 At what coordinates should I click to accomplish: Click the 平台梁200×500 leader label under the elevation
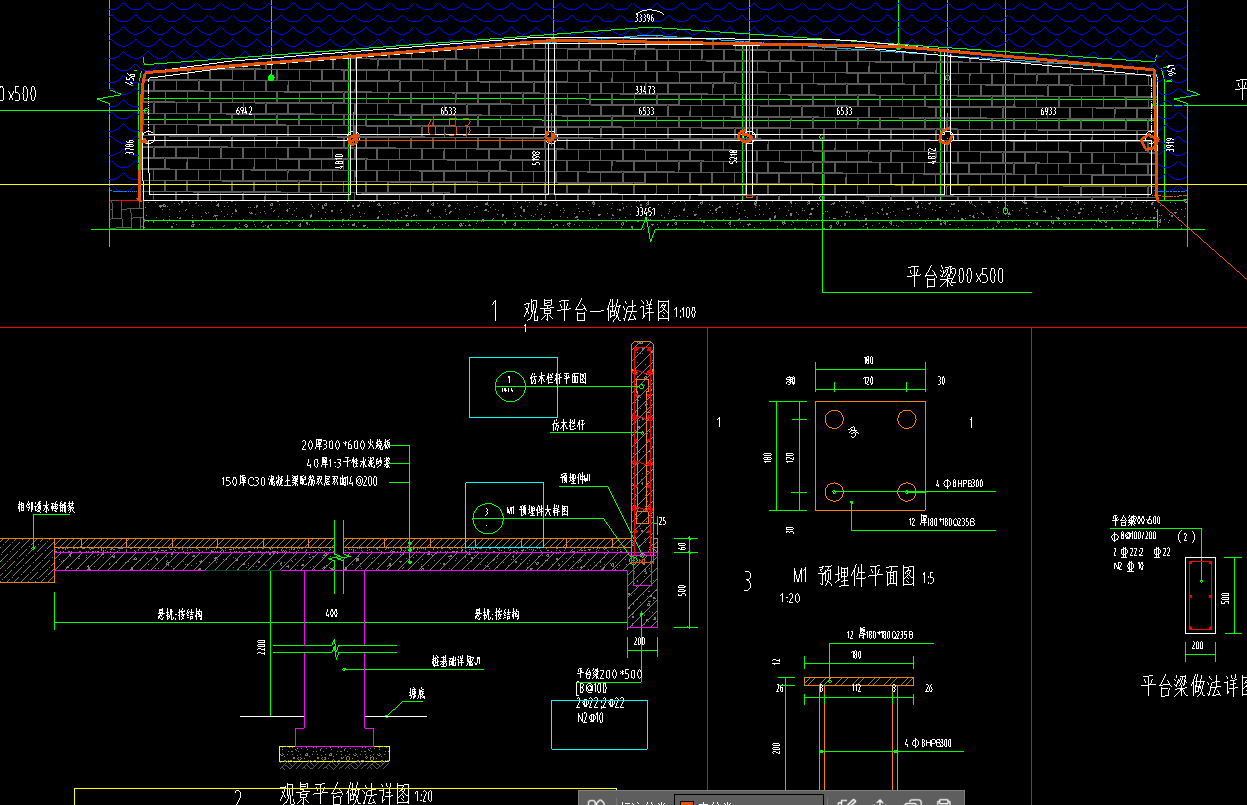(x=955, y=276)
